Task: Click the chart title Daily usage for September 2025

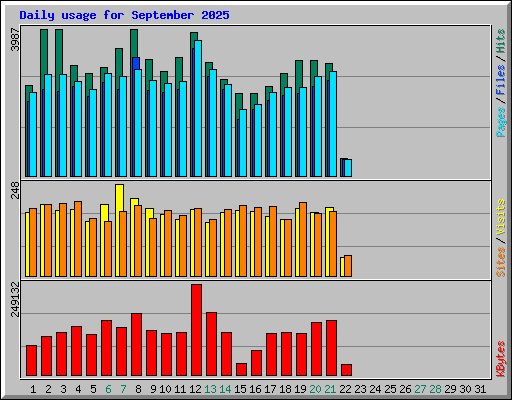Action: pyautogui.click(x=124, y=15)
